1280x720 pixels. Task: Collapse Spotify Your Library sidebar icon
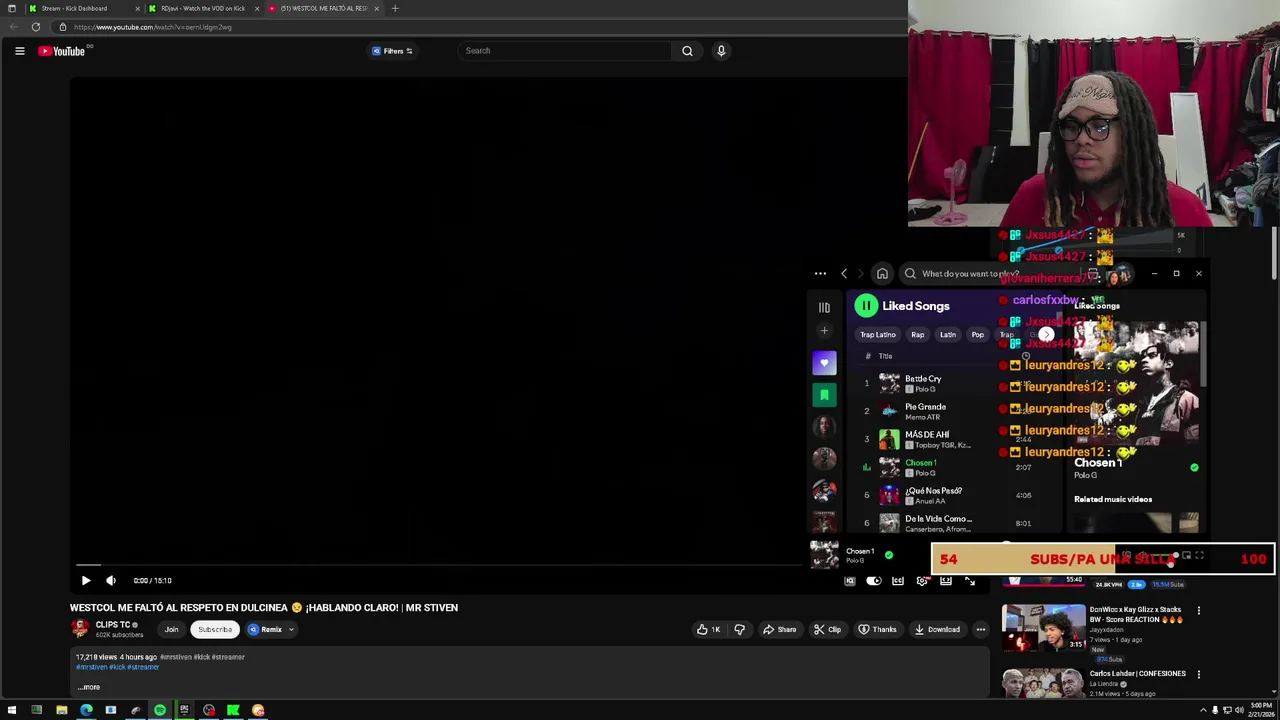[824, 308]
